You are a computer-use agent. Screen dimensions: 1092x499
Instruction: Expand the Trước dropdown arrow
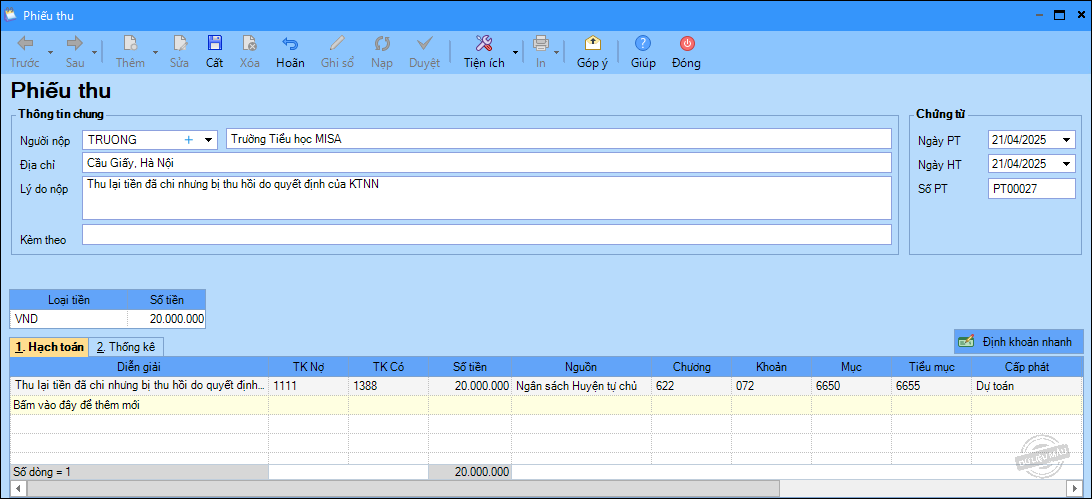point(50,52)
